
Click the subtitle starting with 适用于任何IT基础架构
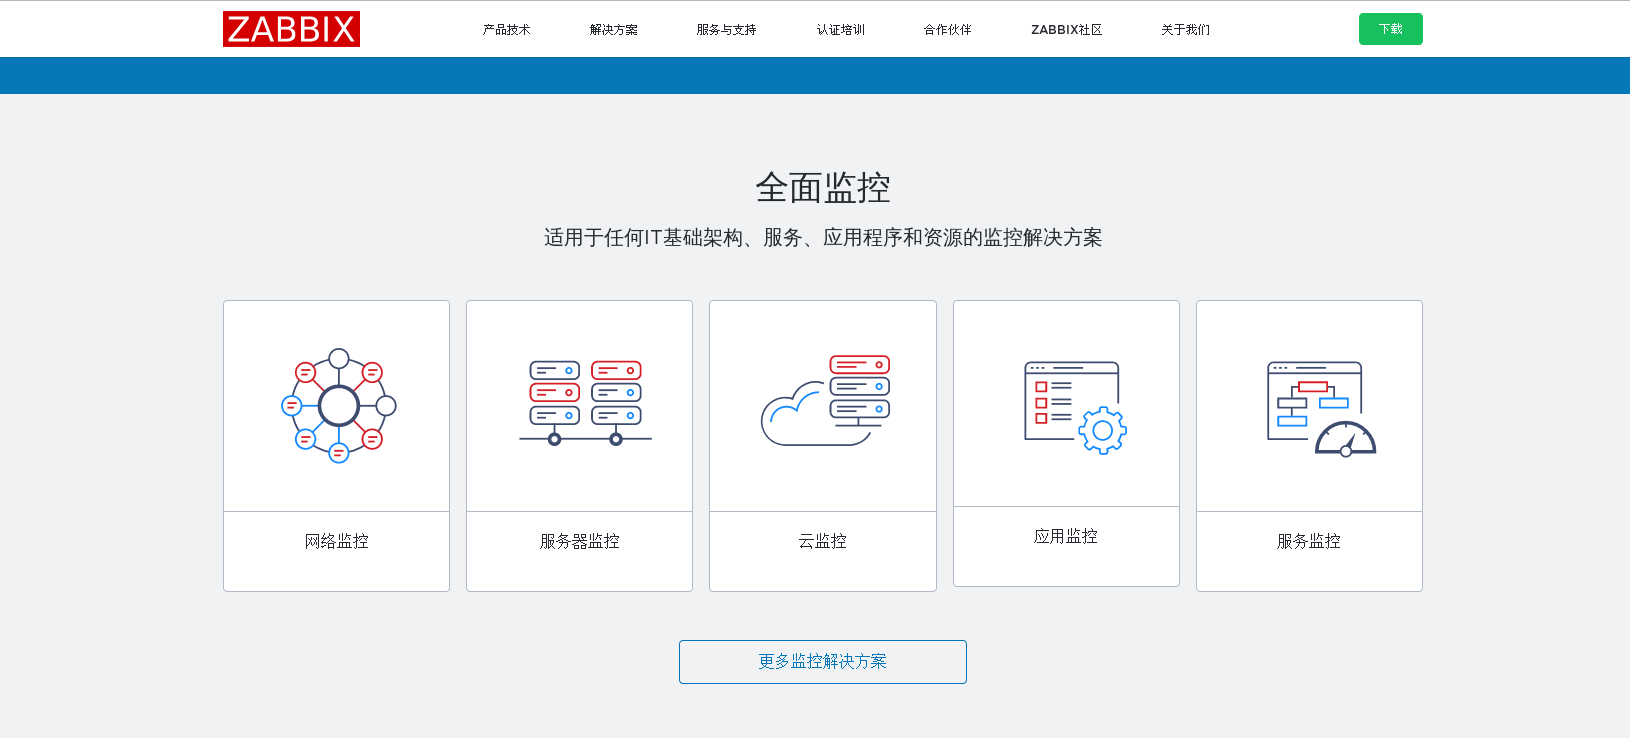823,237
